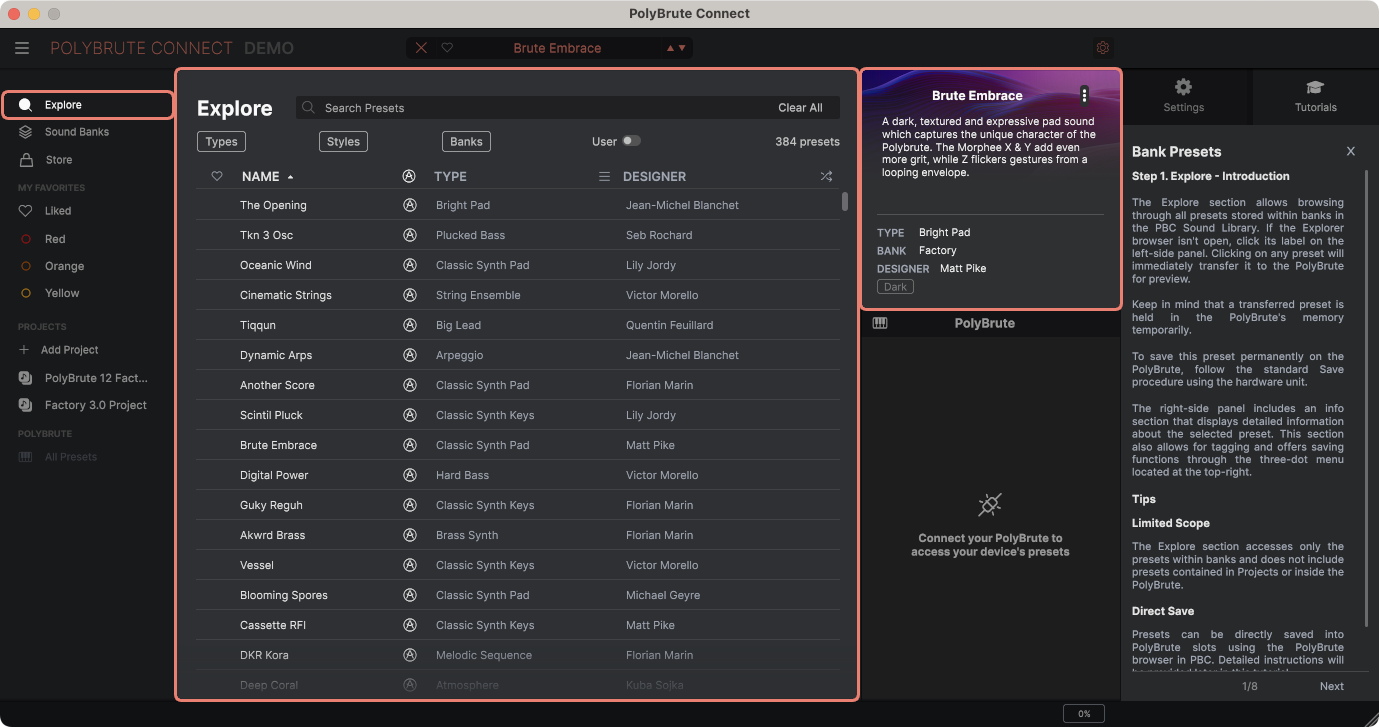Select the Red favorites color tag
The width and height of the screenshot is (1379, 727).
[x=55, y=239]
